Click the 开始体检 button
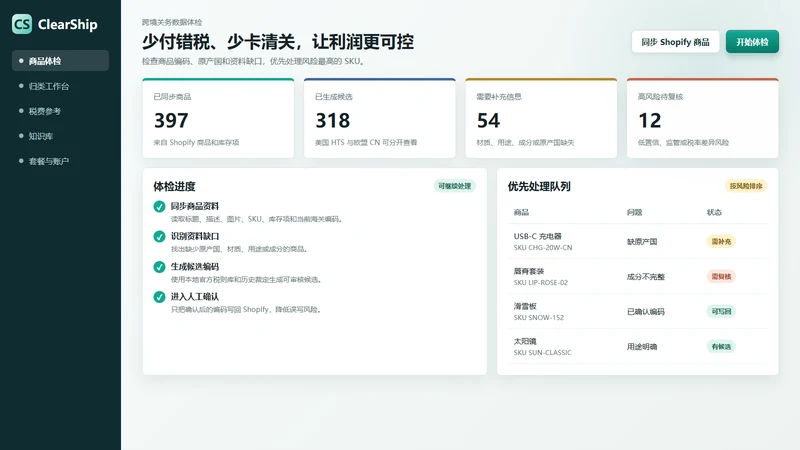The image size is (800, 450). [752, 42]
